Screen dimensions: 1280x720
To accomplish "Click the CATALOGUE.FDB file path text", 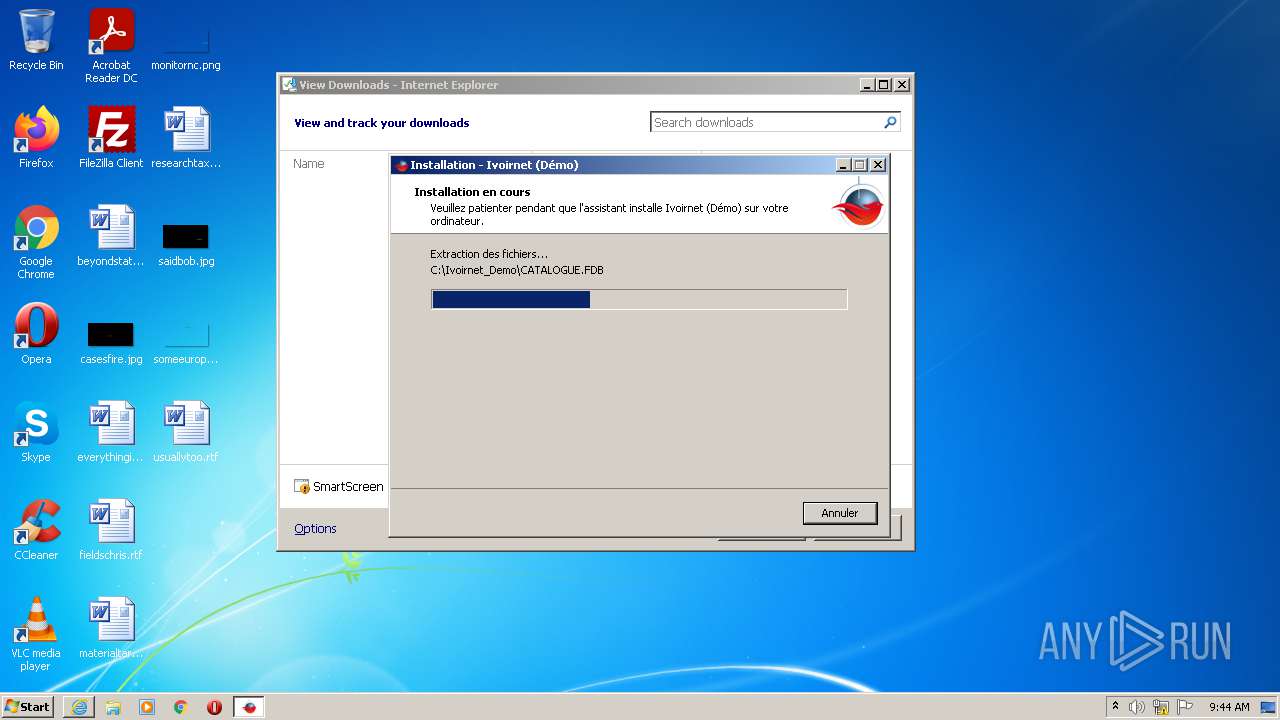I will [517, 270].
